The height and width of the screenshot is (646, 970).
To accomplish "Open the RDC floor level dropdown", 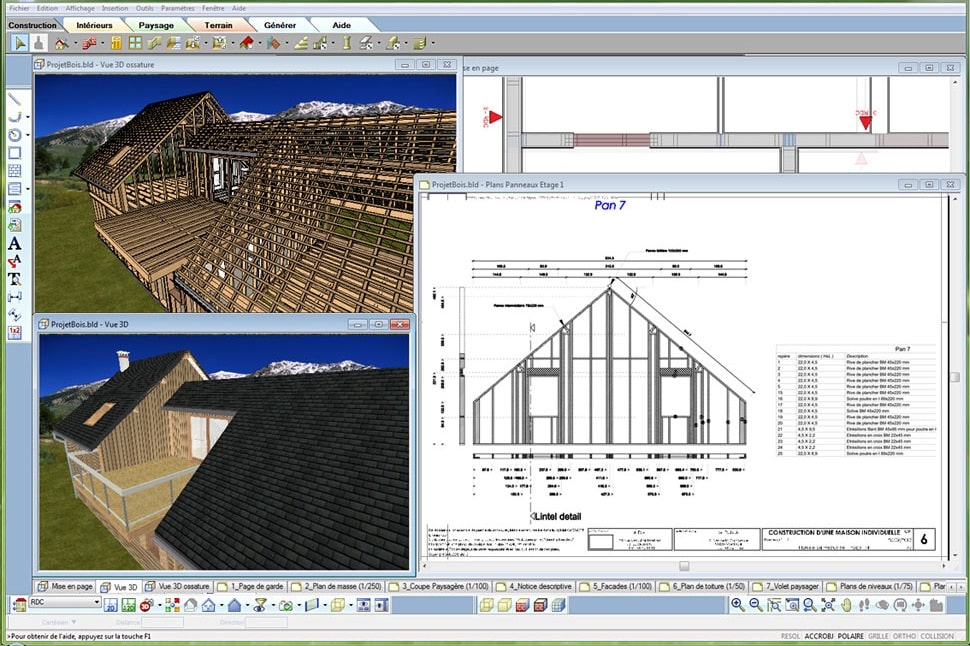I will coord(96,604).
